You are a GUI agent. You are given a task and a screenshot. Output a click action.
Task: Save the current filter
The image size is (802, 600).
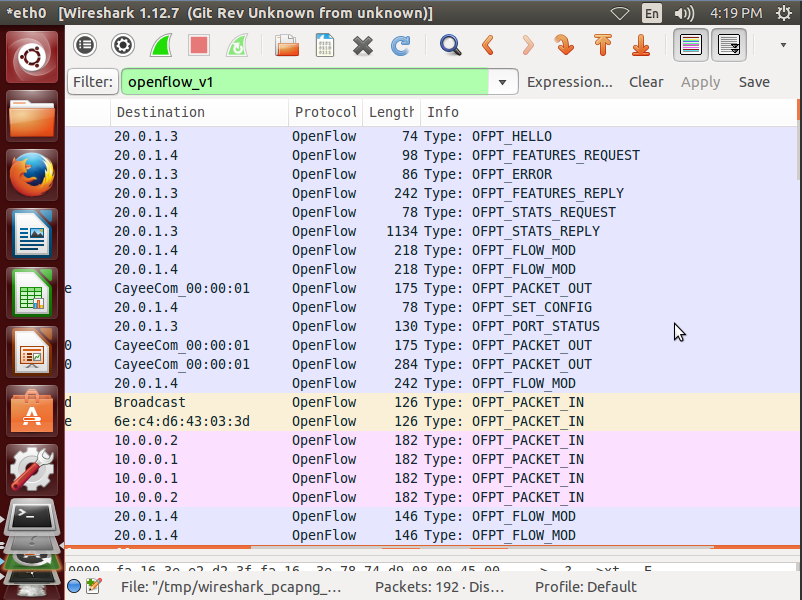754,82
